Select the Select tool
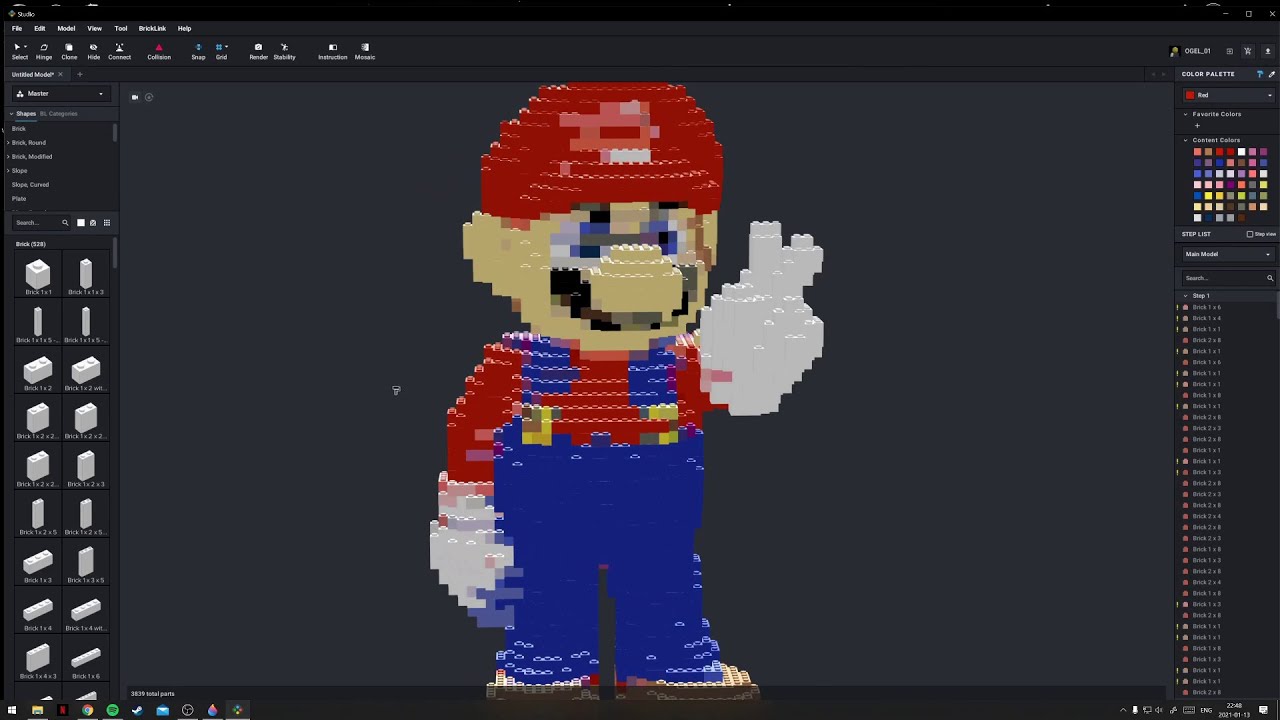 (x=18, y=51)
